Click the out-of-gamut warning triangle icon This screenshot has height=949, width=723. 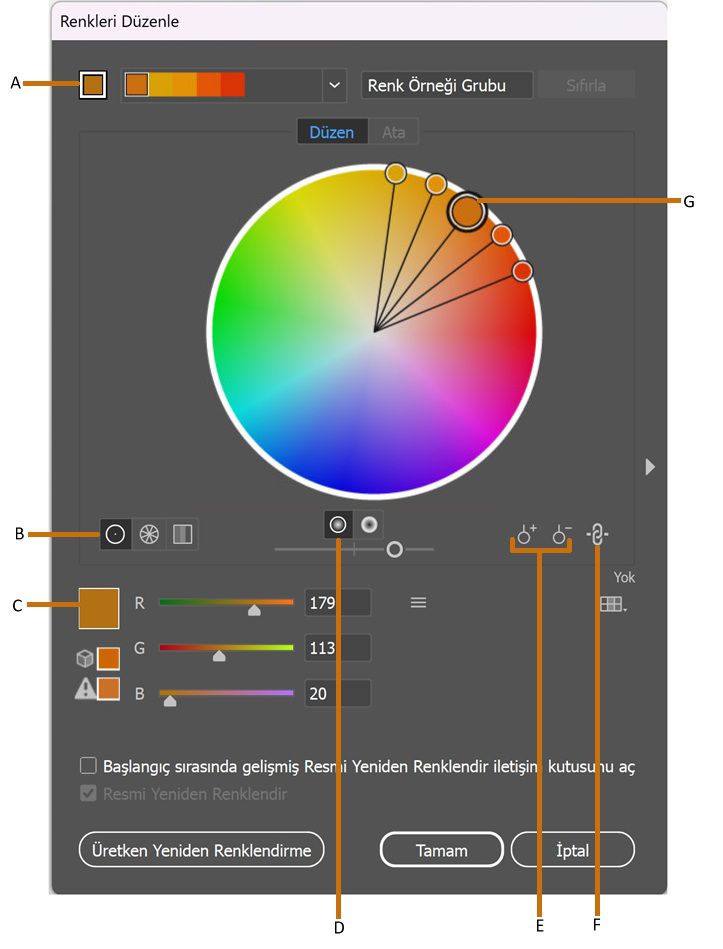86,688
